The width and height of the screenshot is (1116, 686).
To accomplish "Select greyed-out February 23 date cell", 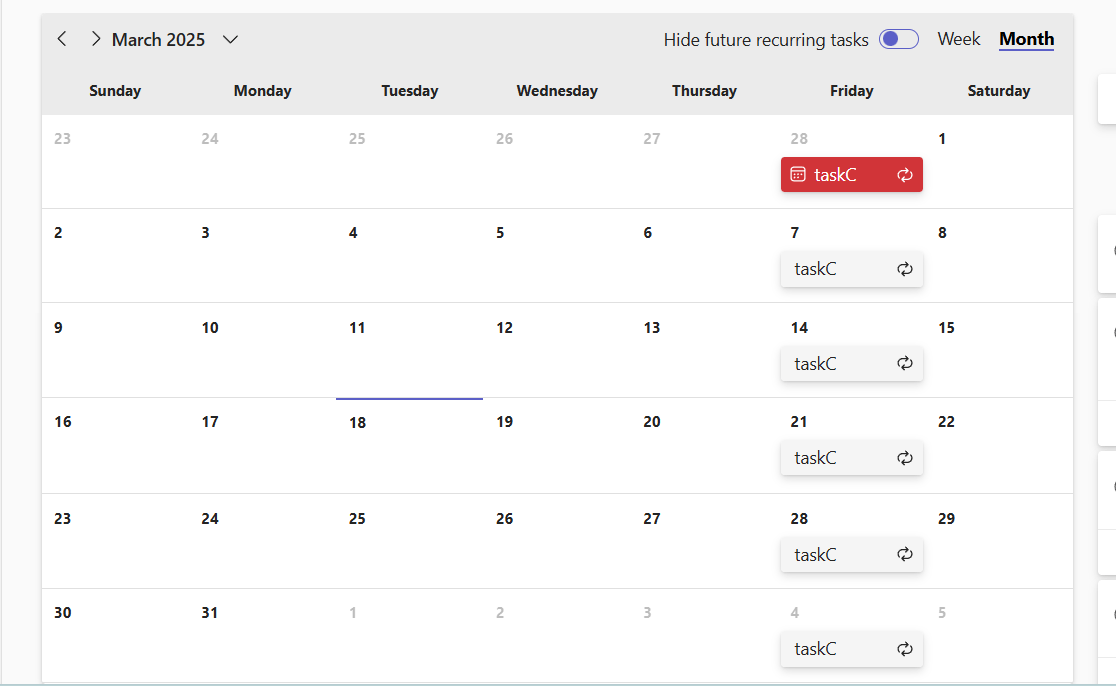I will (115, 162).
